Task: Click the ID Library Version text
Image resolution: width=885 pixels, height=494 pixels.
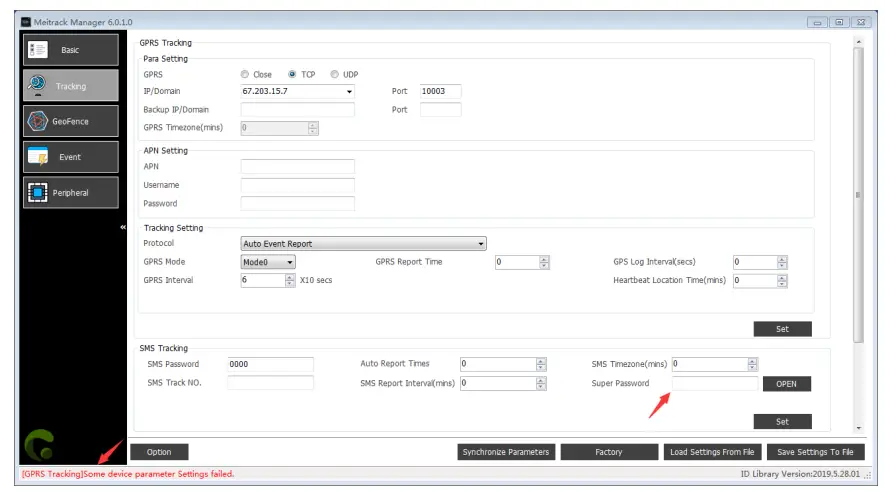Action: coord(800,474)
